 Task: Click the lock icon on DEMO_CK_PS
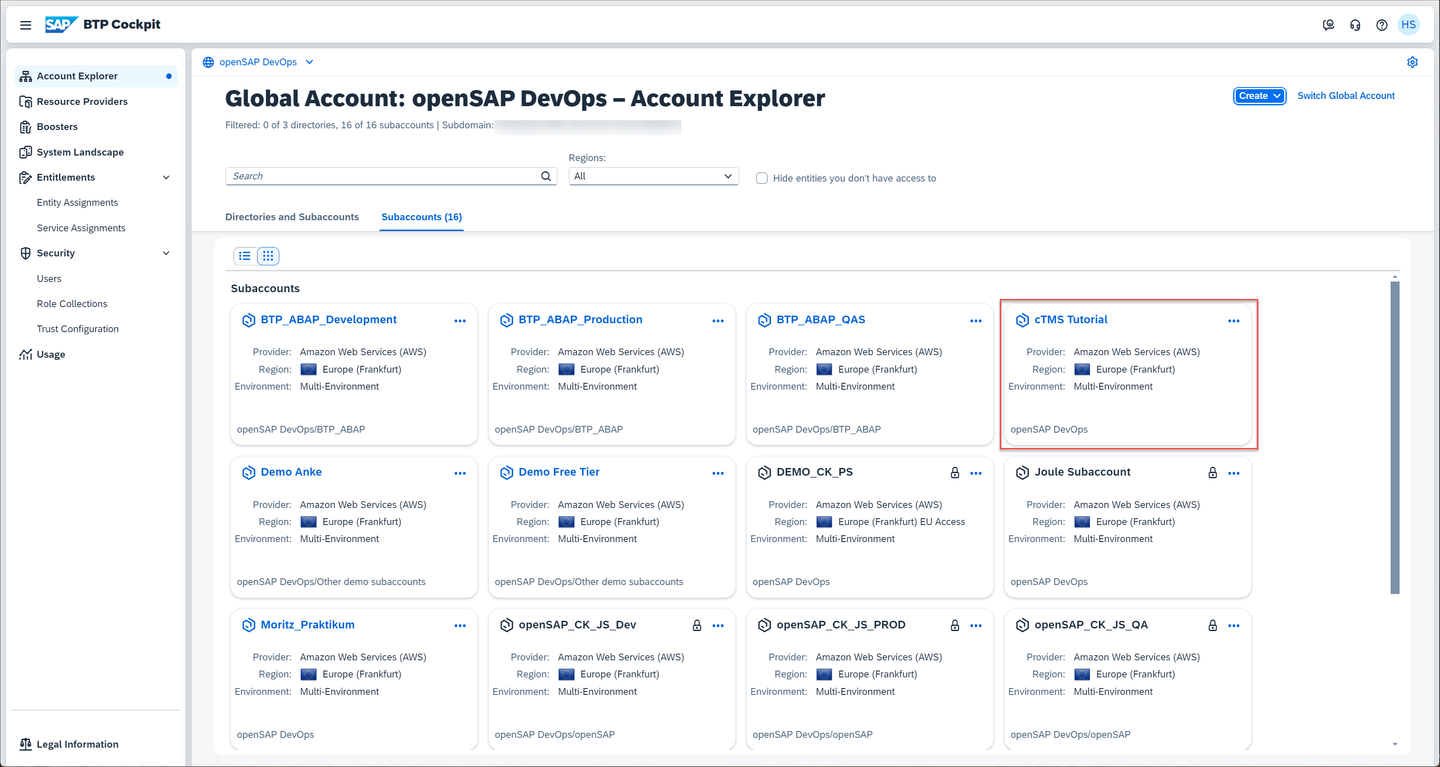click(955, 473)
